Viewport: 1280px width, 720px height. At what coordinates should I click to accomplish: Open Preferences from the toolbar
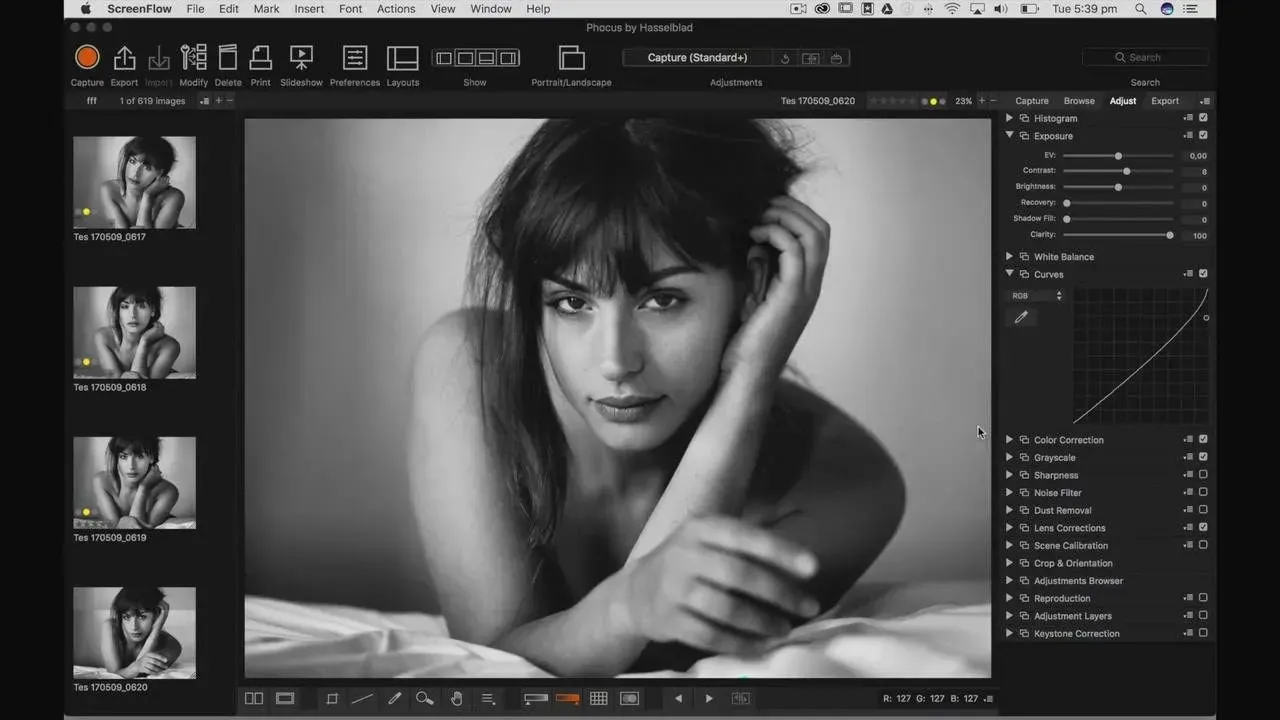[355, 57]
